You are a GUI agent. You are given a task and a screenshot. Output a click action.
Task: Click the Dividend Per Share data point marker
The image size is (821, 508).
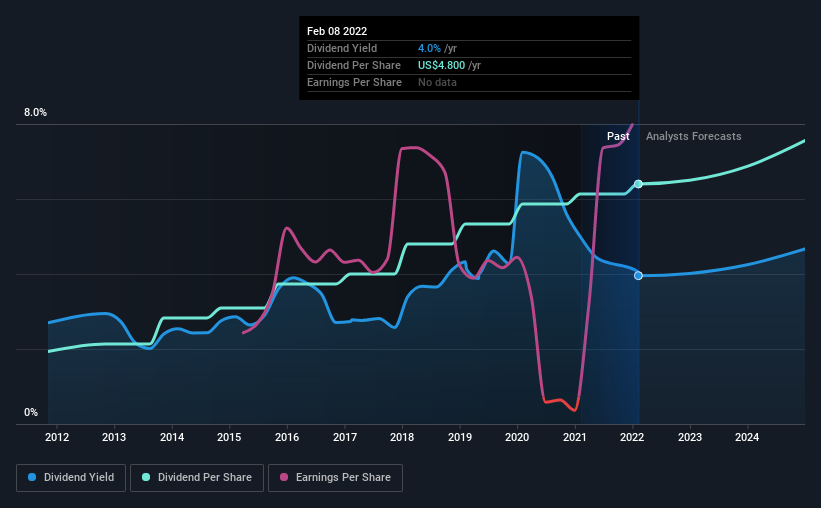[638, 184]
